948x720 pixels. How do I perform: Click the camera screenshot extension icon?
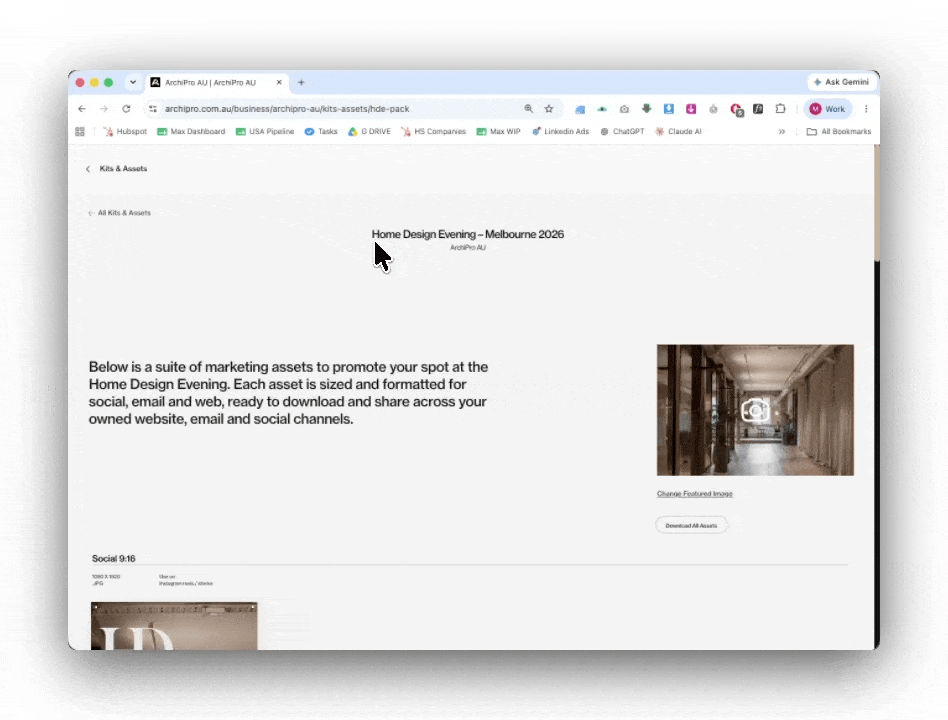[624, 109]
